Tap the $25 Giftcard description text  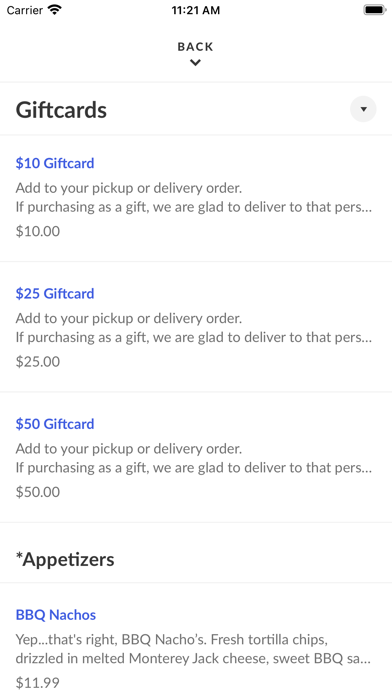point(194,328)
